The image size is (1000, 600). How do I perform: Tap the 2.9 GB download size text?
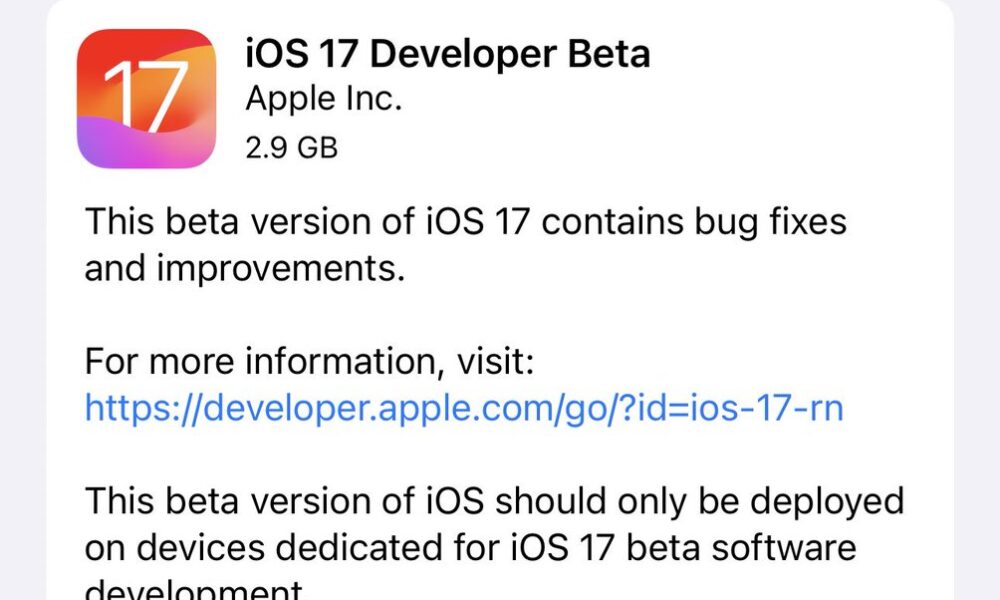point(291,148)
